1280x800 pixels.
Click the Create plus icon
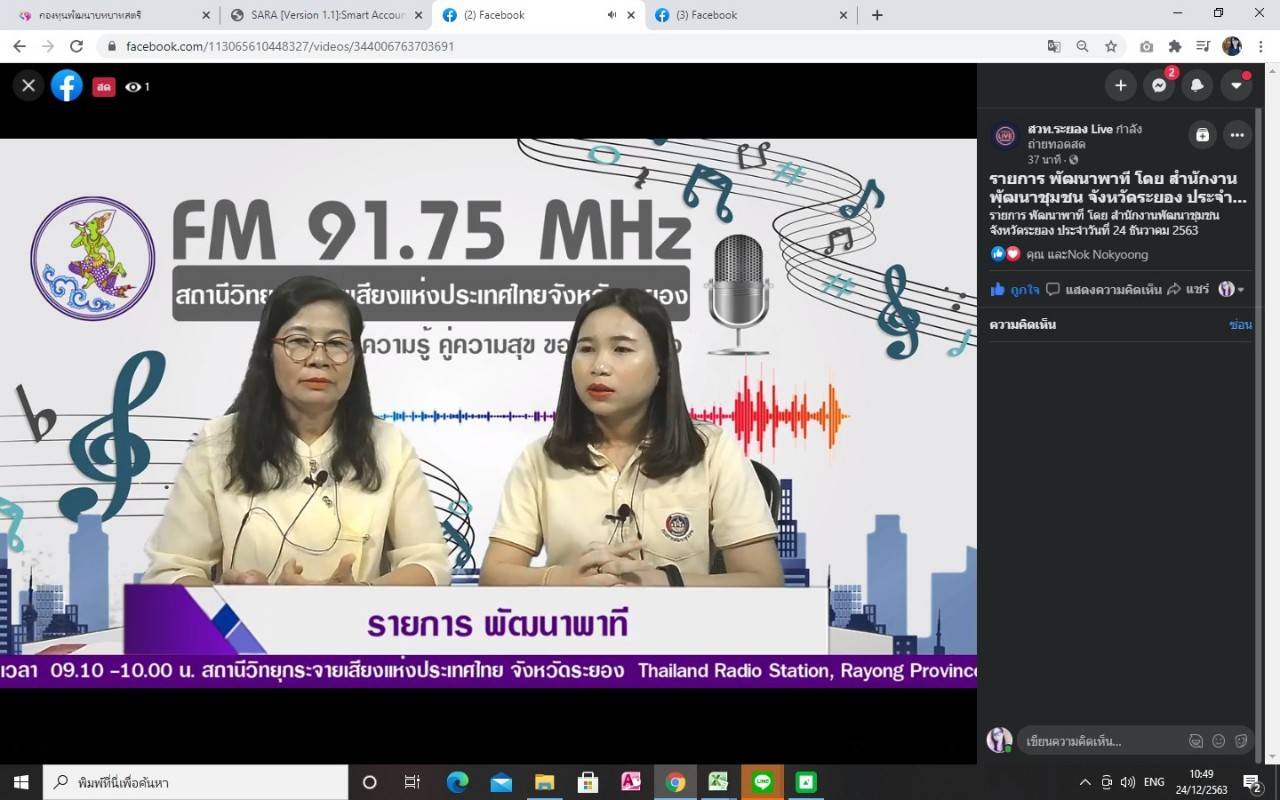tap(1120, 86)
